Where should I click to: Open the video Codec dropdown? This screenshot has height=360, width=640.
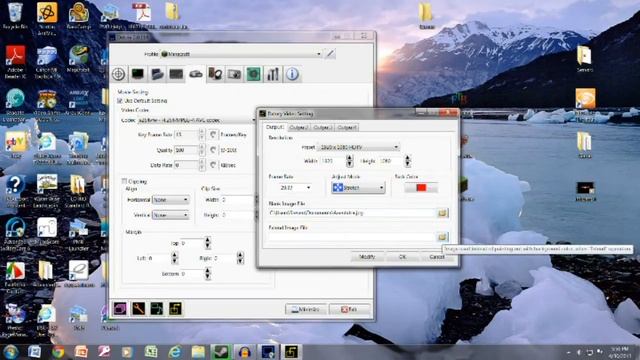[197, 120]
